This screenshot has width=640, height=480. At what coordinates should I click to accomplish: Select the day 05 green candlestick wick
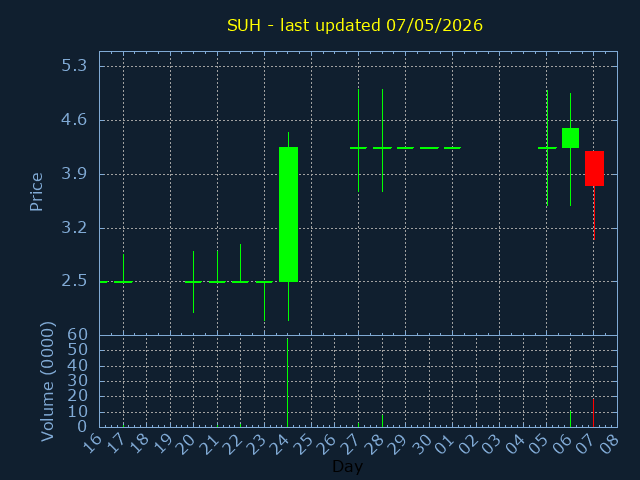point(547,148)
